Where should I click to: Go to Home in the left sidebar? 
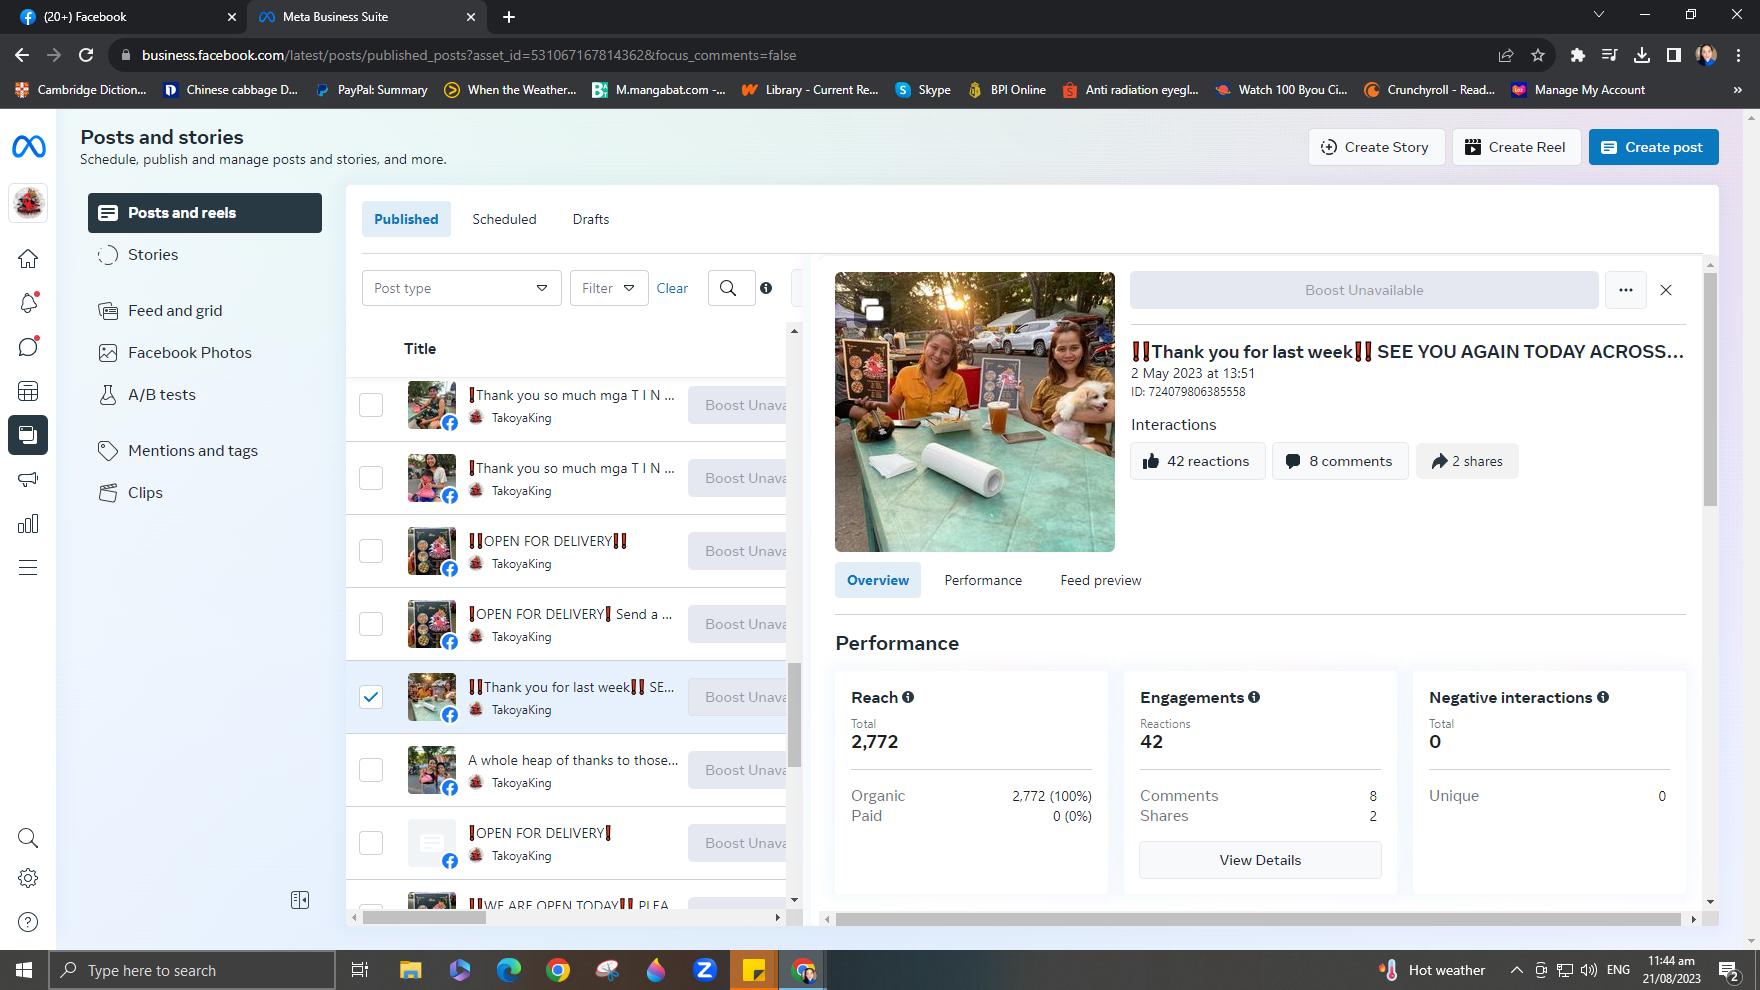(28, 259)
